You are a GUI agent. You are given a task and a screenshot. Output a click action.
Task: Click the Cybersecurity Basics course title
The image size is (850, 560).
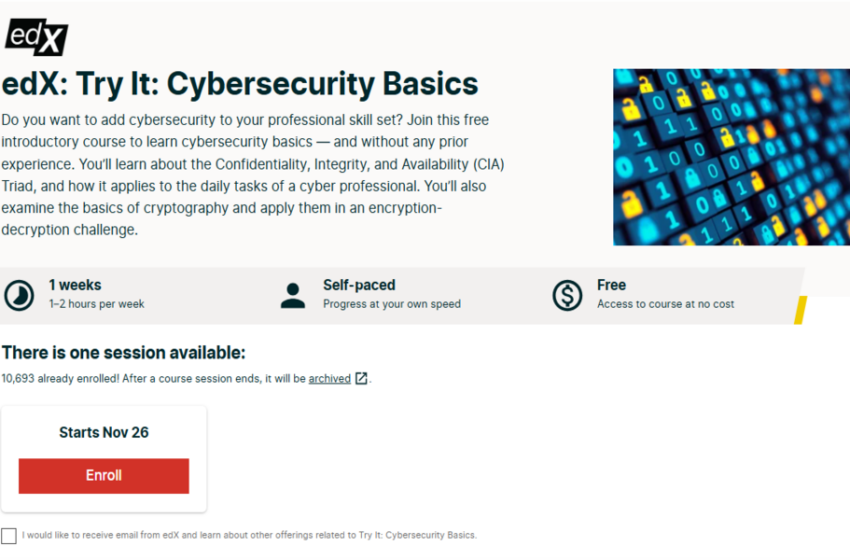240,84
